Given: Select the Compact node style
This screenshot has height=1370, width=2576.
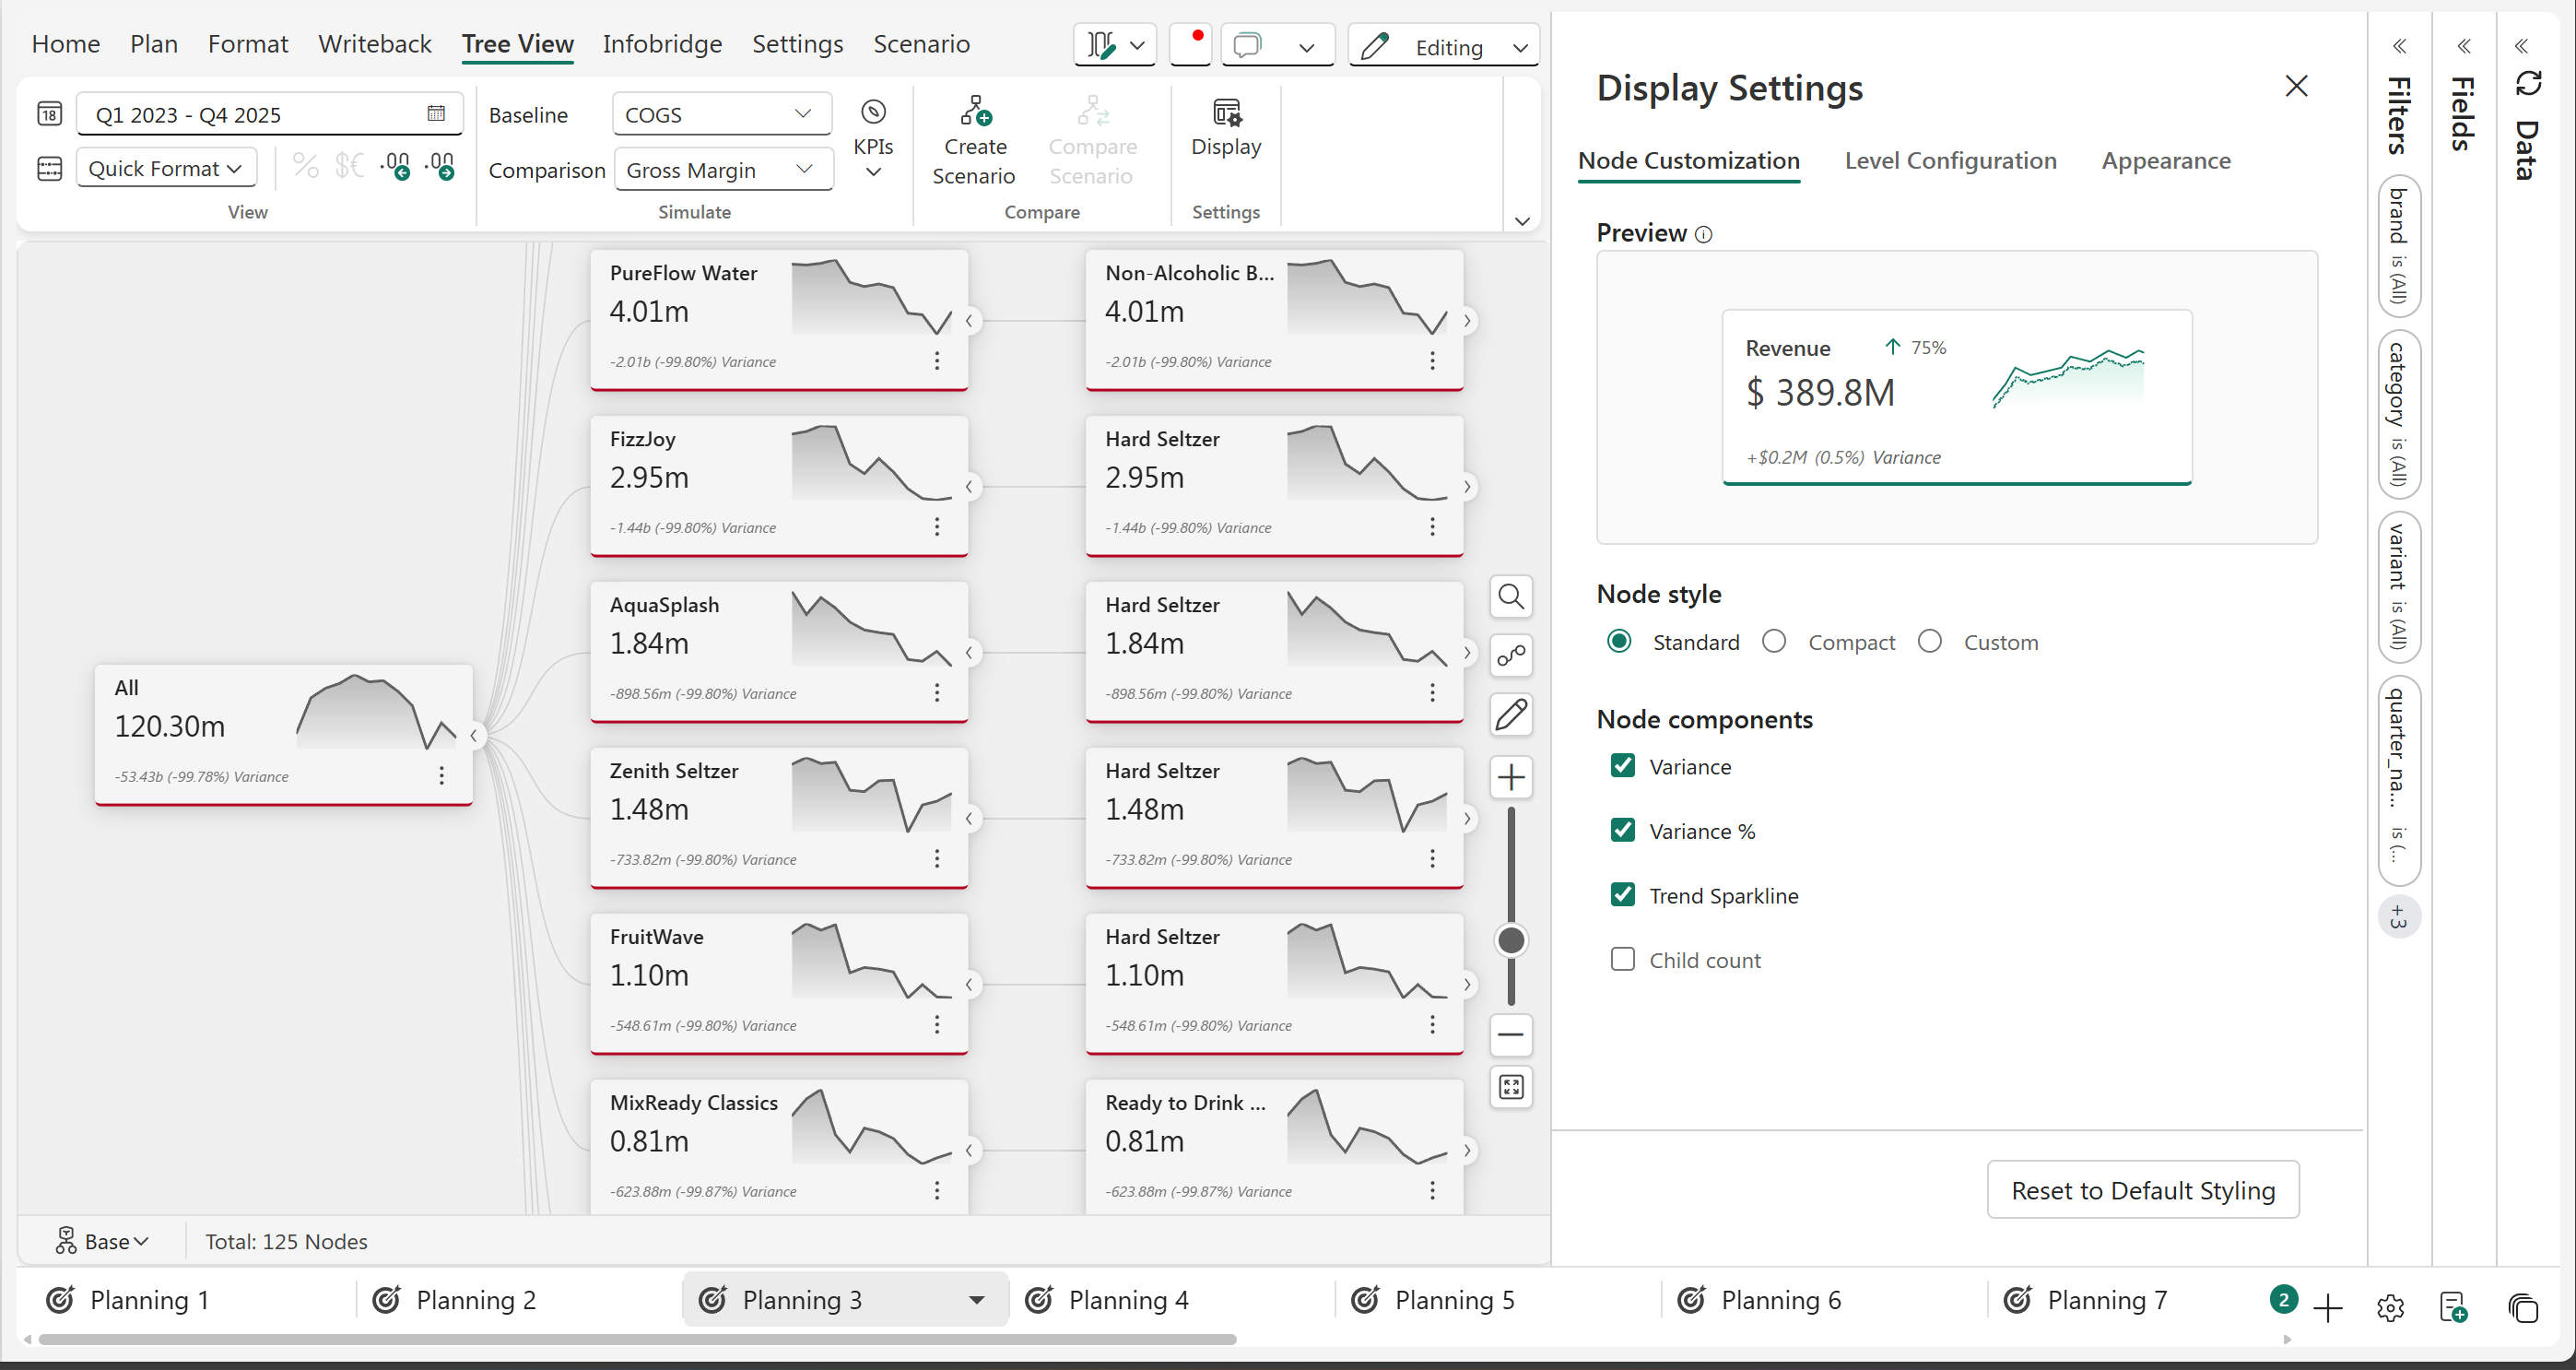Looking at the screenshot, I should [x=1774, y=642].
